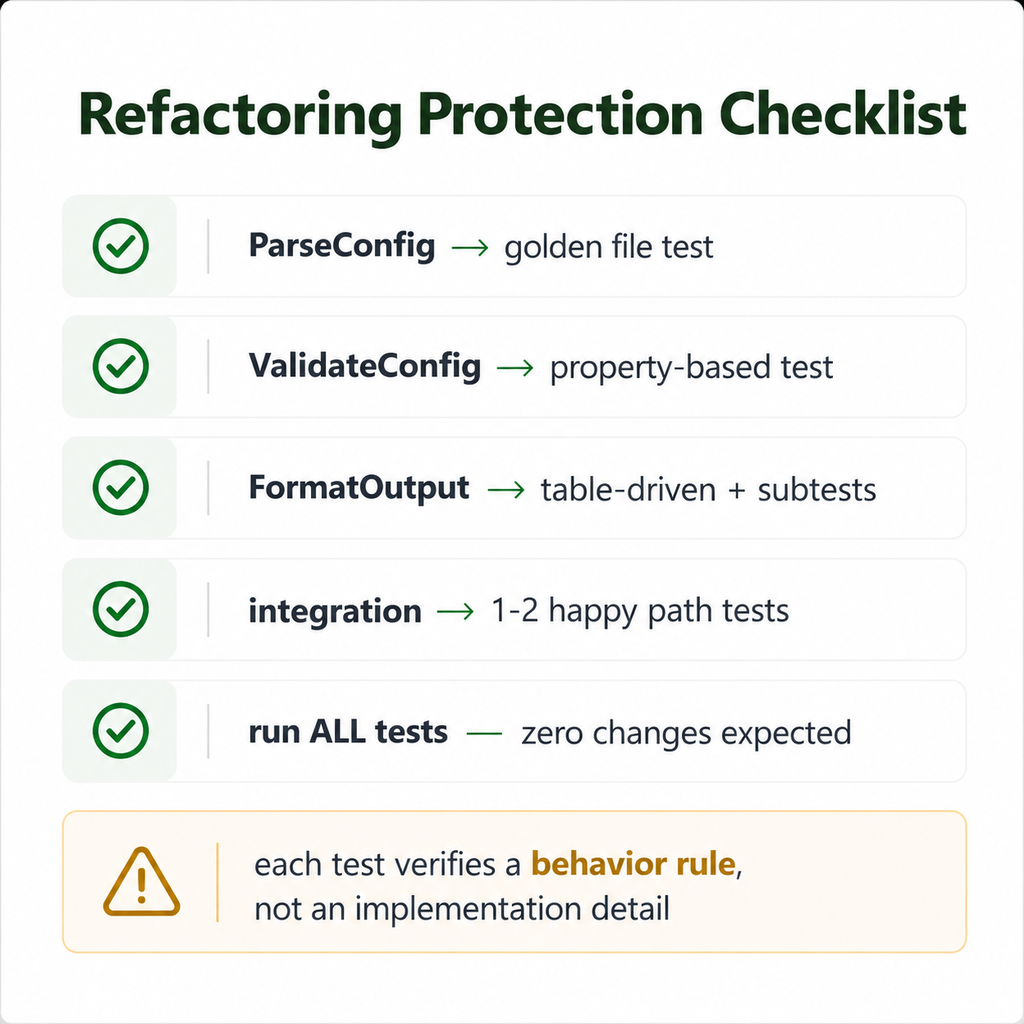Click the highlighted behavior rule text

[633, 864]
